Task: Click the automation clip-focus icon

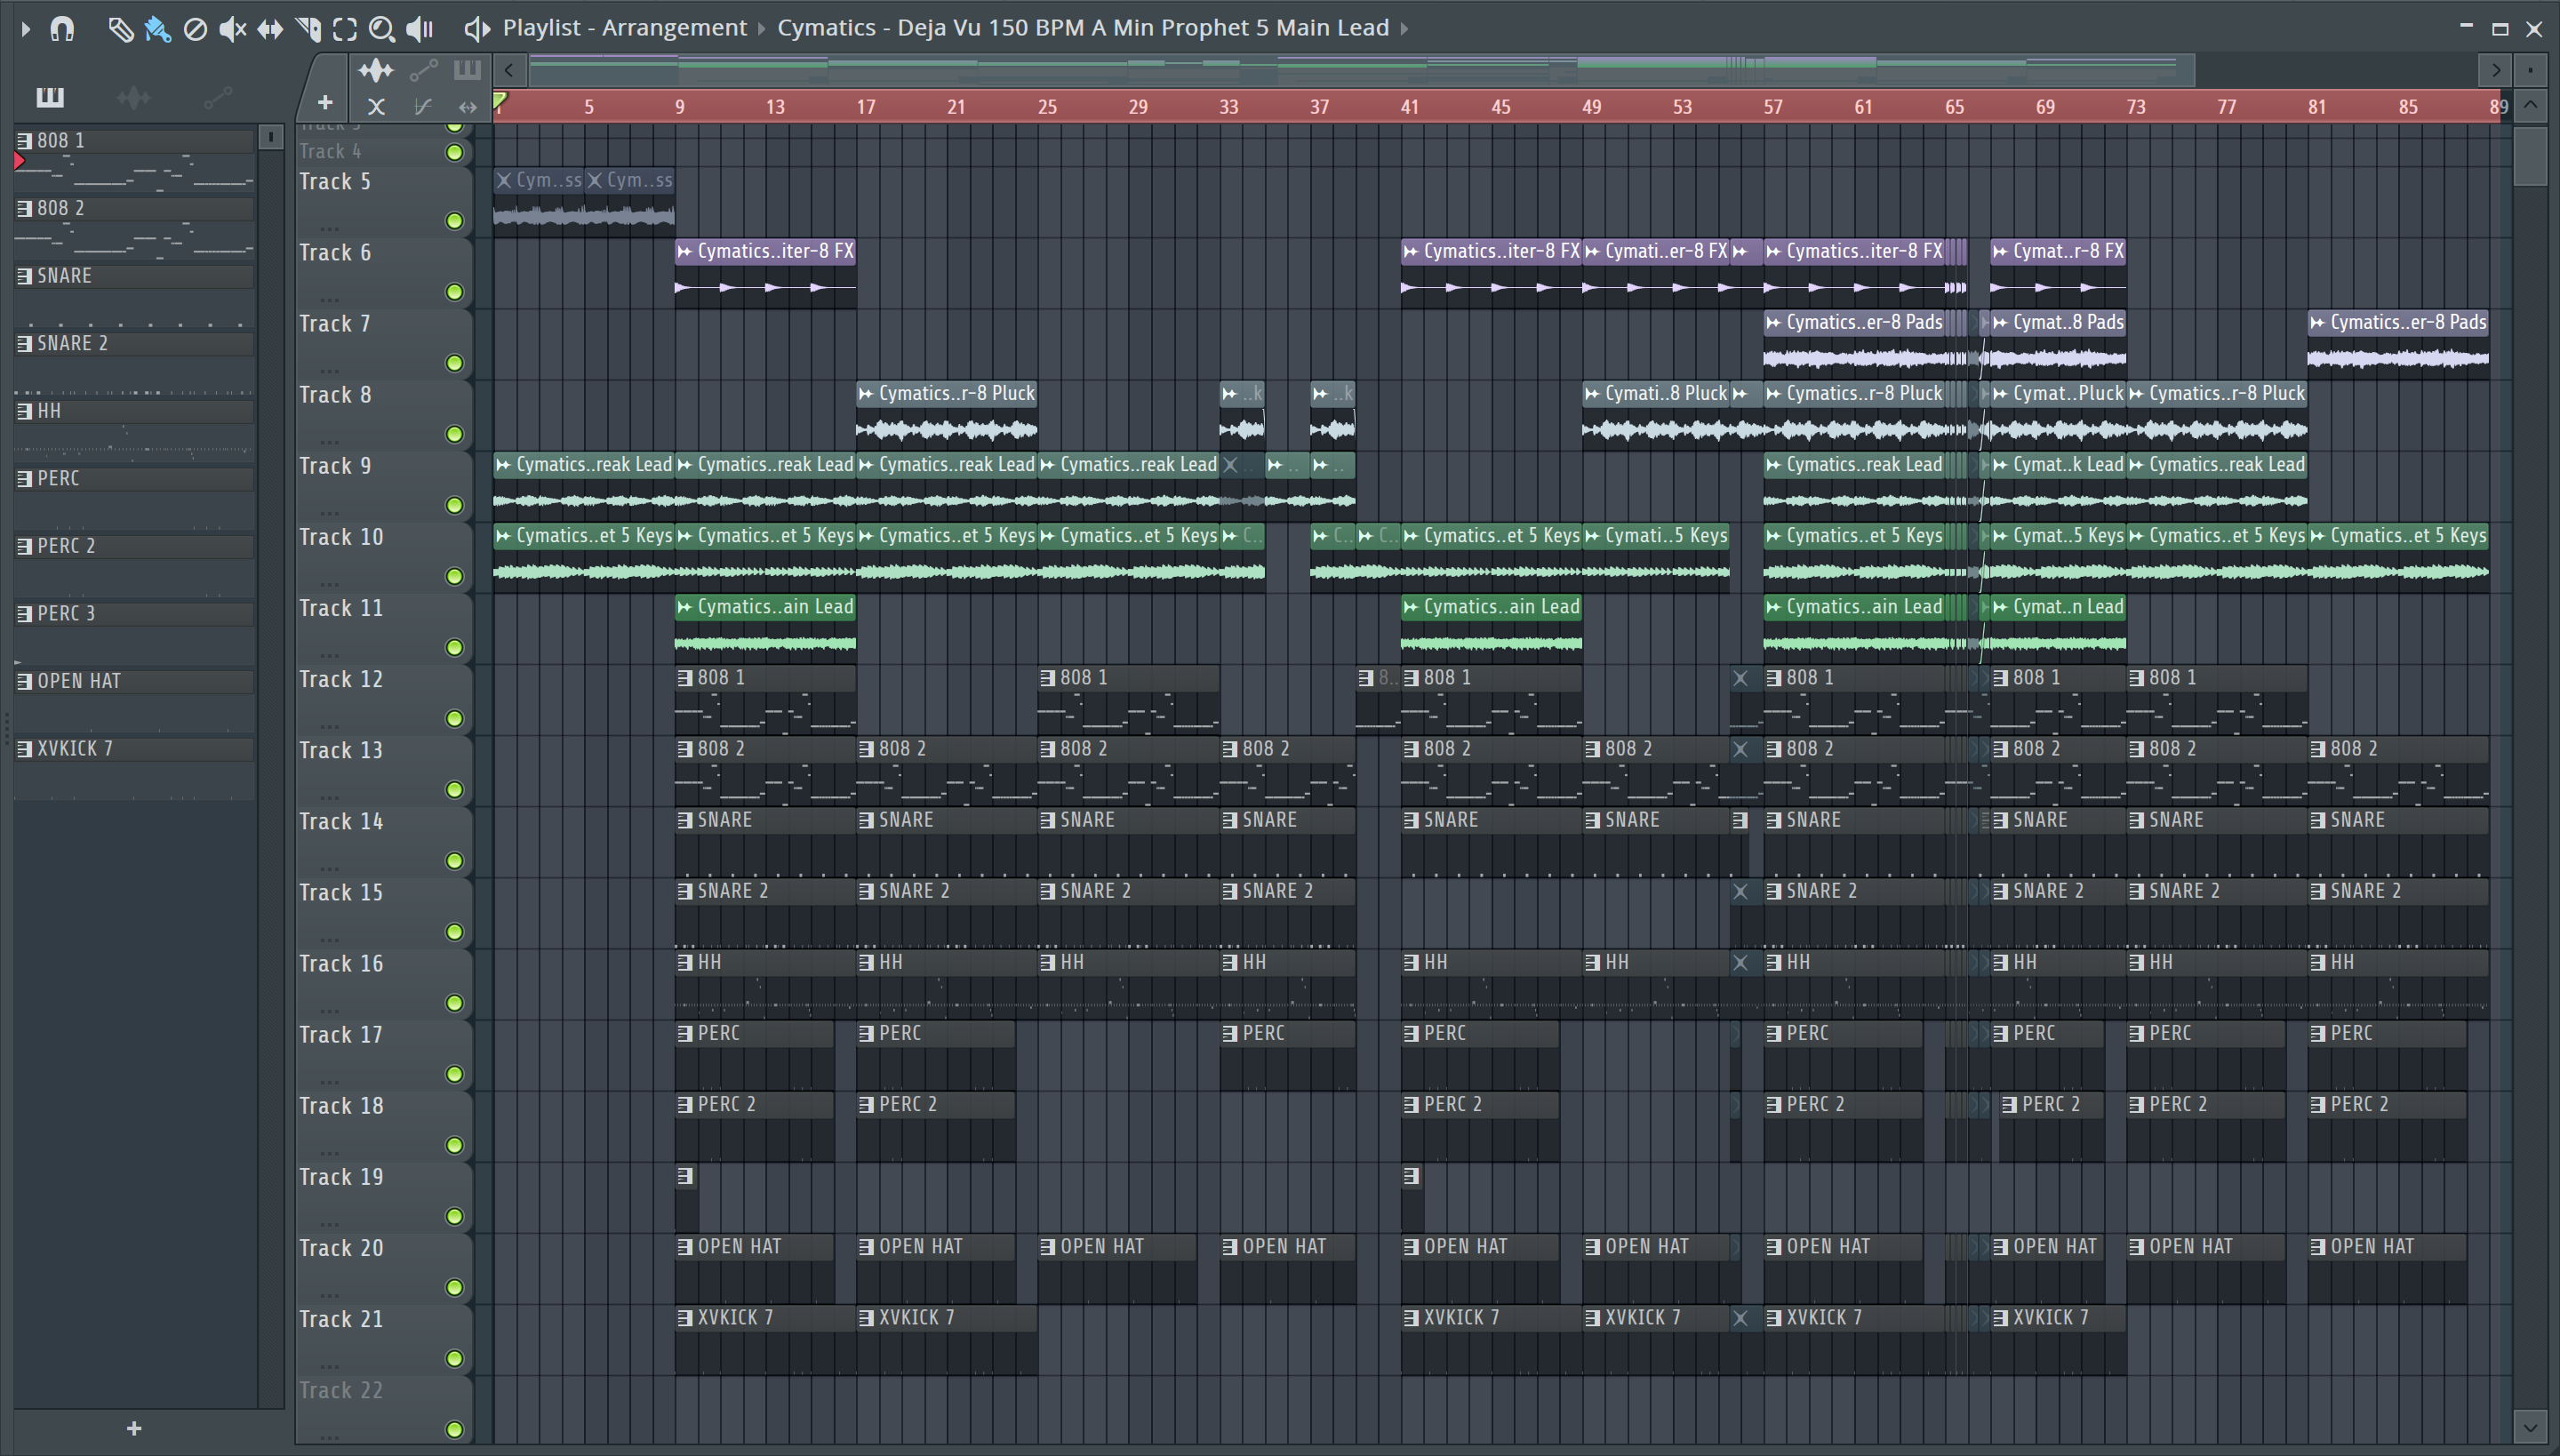Action: coord(423,70)
